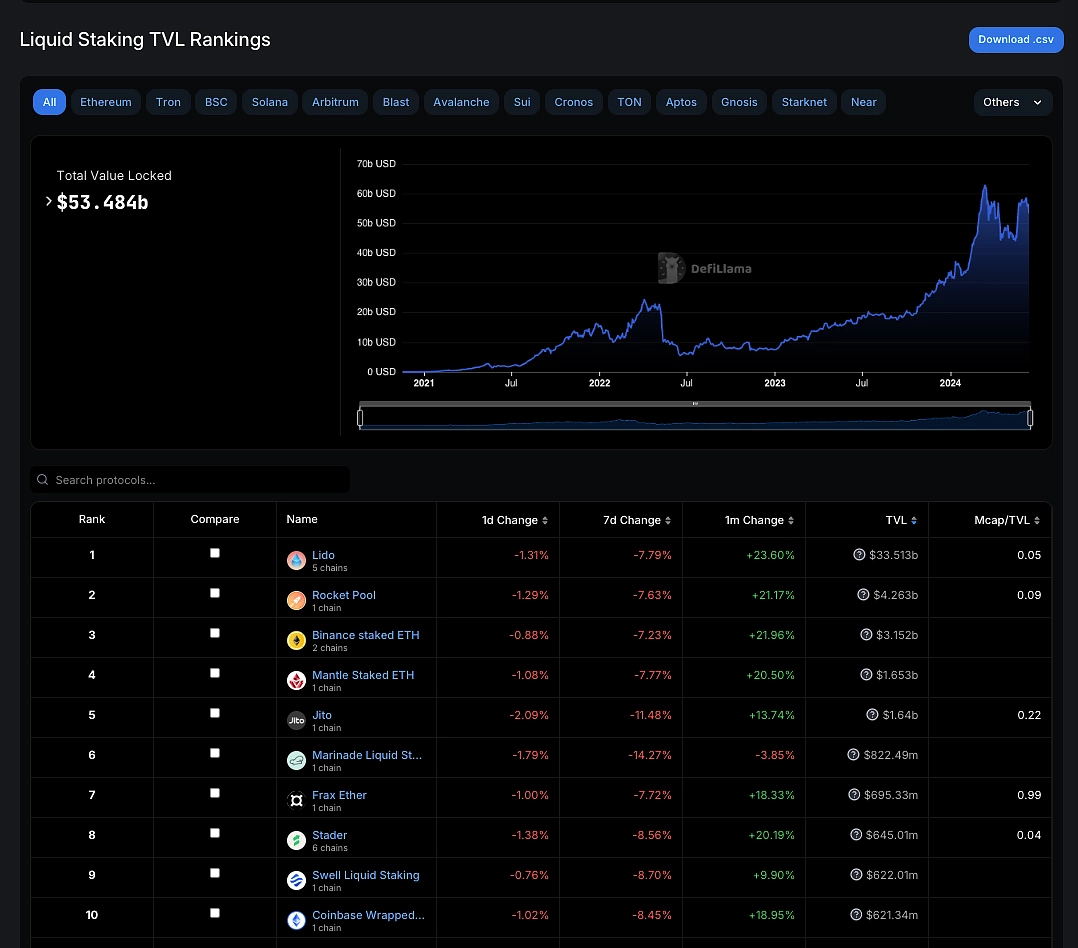The width and height of the screenshot is (1078, 948).
Task: Click the Binance staked ETH logo icon
Action: (296, 640)
